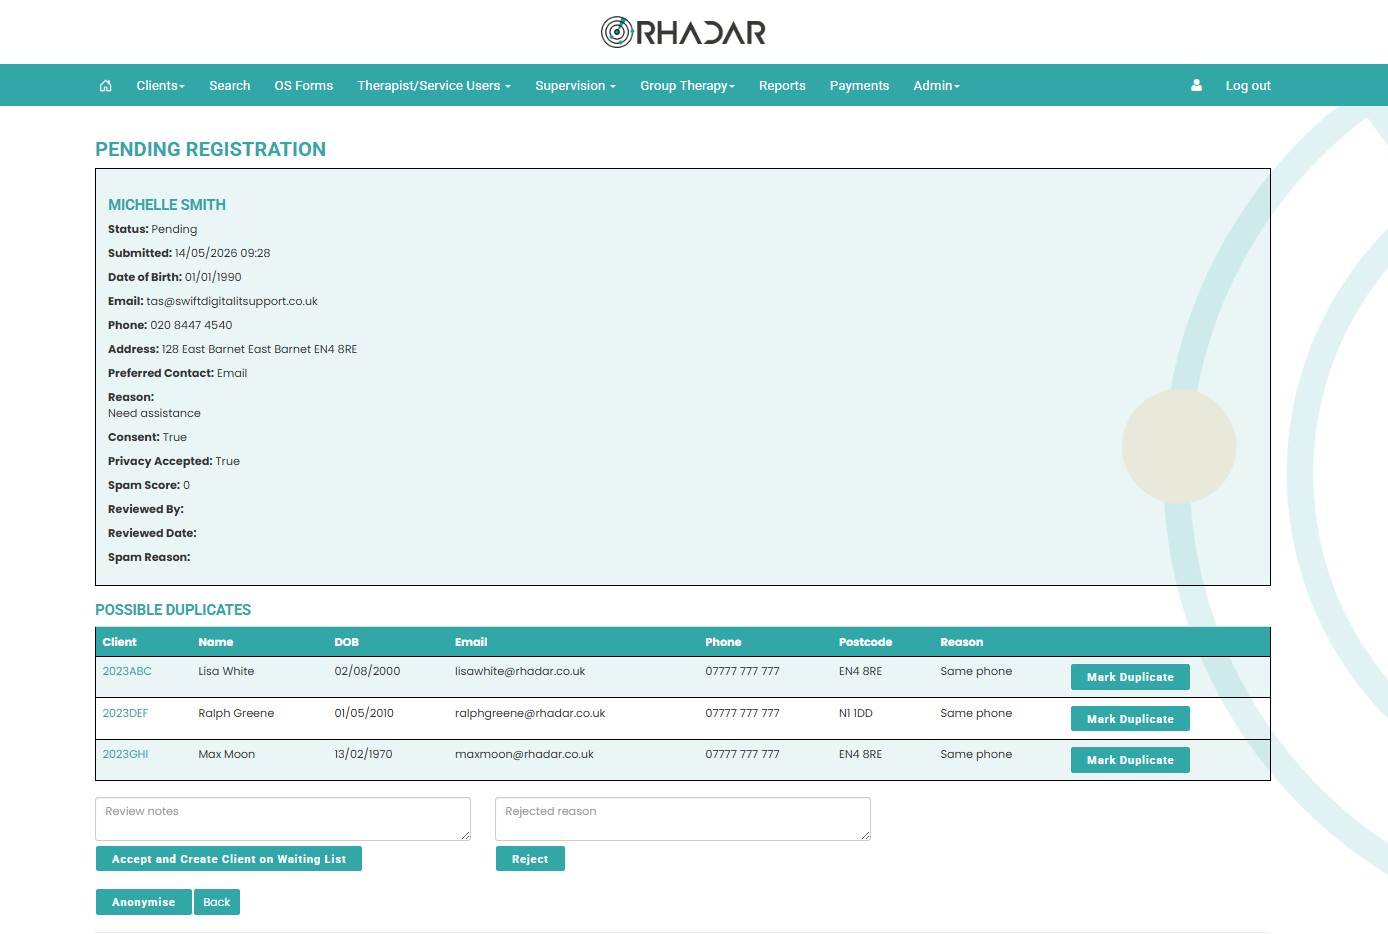Go to home via house icon
1388x934 pixels.
click(106, 86)
